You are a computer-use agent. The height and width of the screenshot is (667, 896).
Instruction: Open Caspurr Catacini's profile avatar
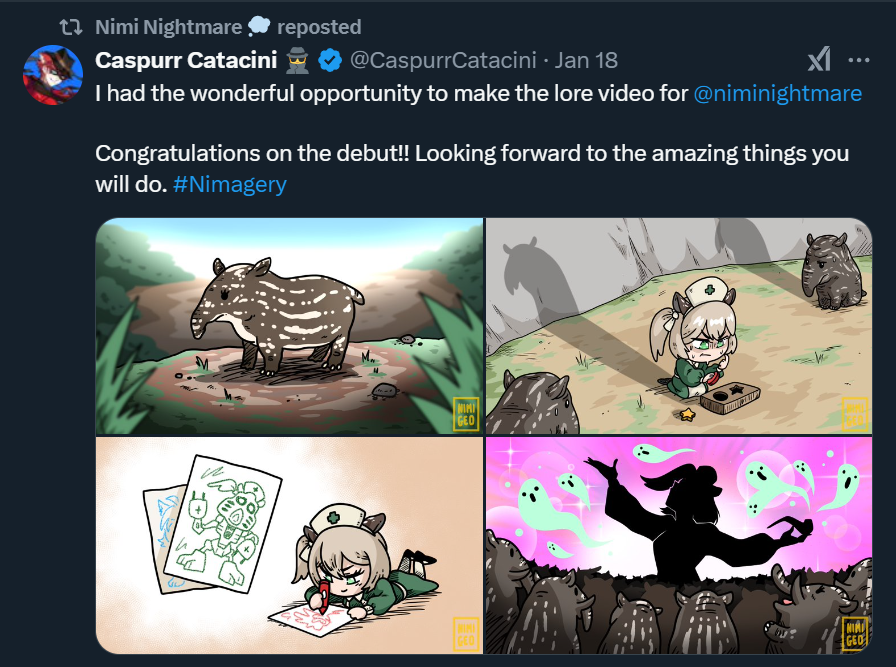click(52, 74)
